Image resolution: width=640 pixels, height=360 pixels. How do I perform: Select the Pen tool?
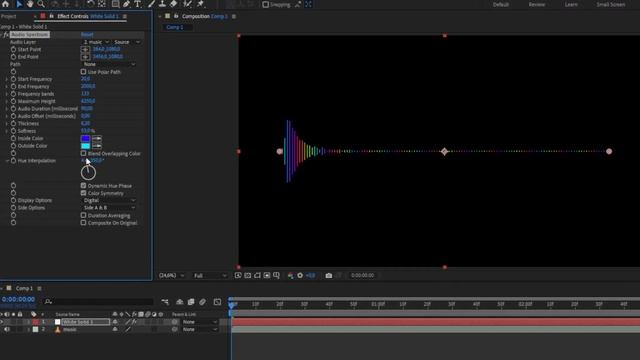[x=127, y=4]
